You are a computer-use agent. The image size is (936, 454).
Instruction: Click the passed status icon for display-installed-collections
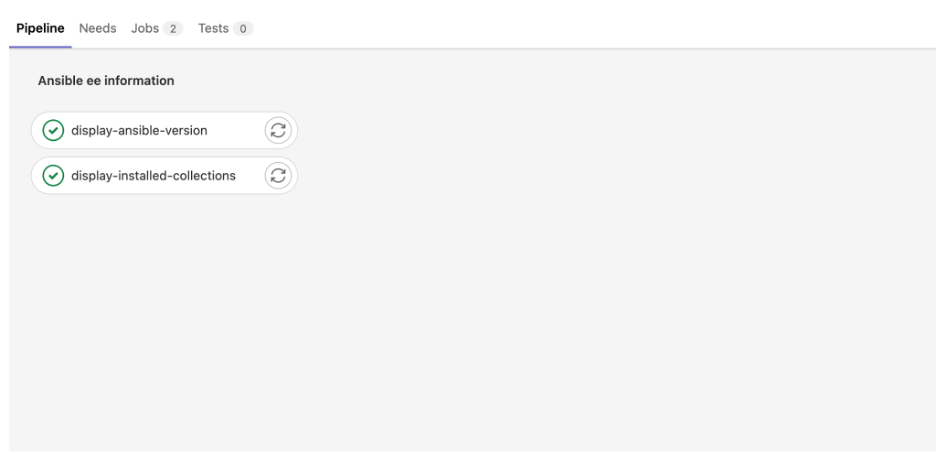(53, 176)
